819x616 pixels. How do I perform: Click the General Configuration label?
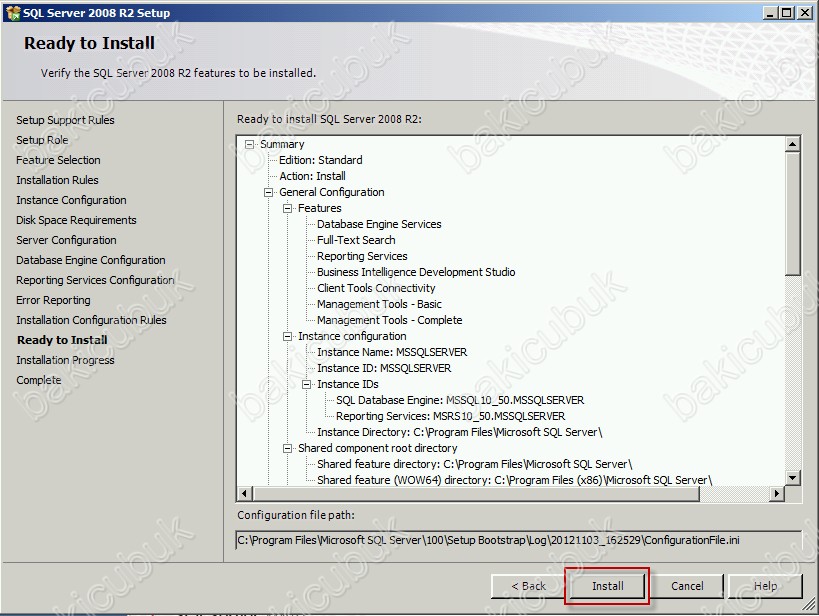332,192
